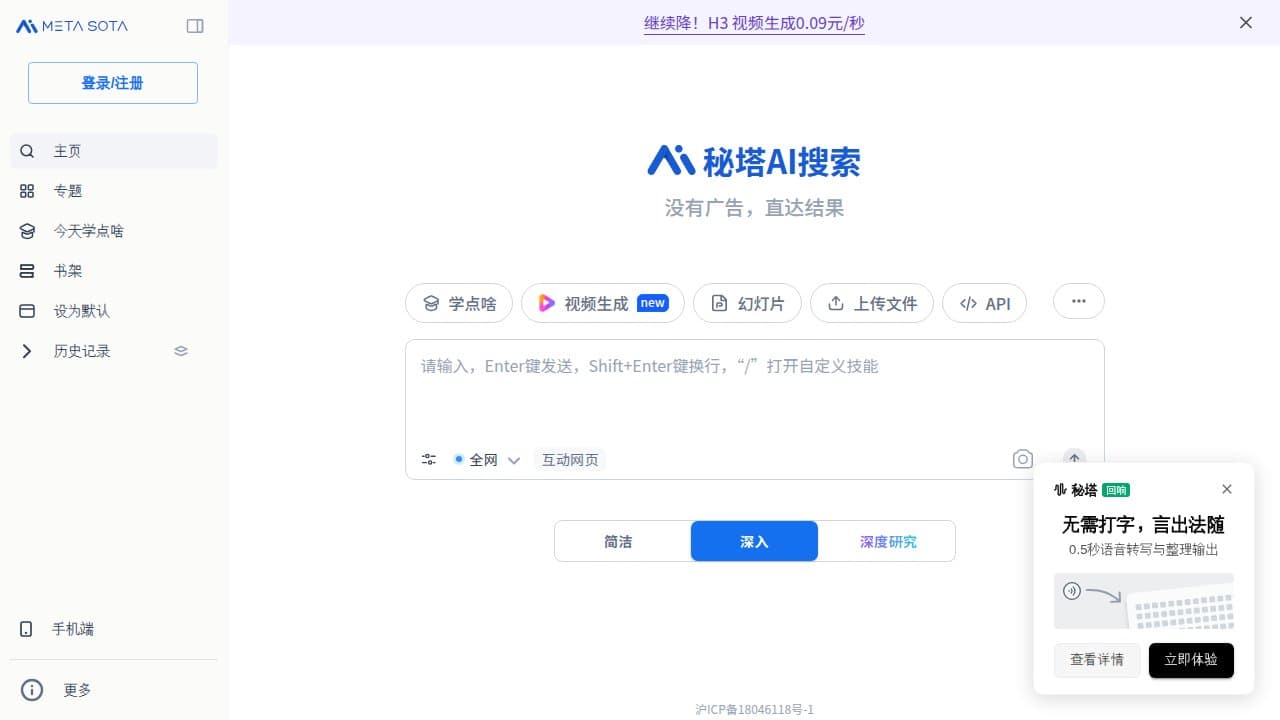Click the 没有广告，直达结果 tagline
Viewport: 1280px width, 720px height.
pos(755,208)
